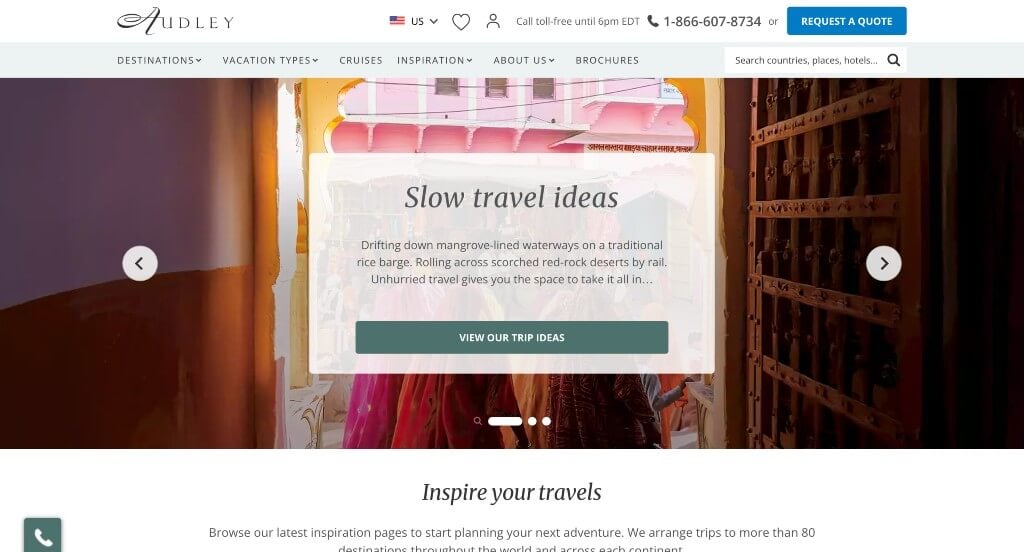Select the third carousel dot indicator
The image size is (1024, 552).
coord(546,421)
